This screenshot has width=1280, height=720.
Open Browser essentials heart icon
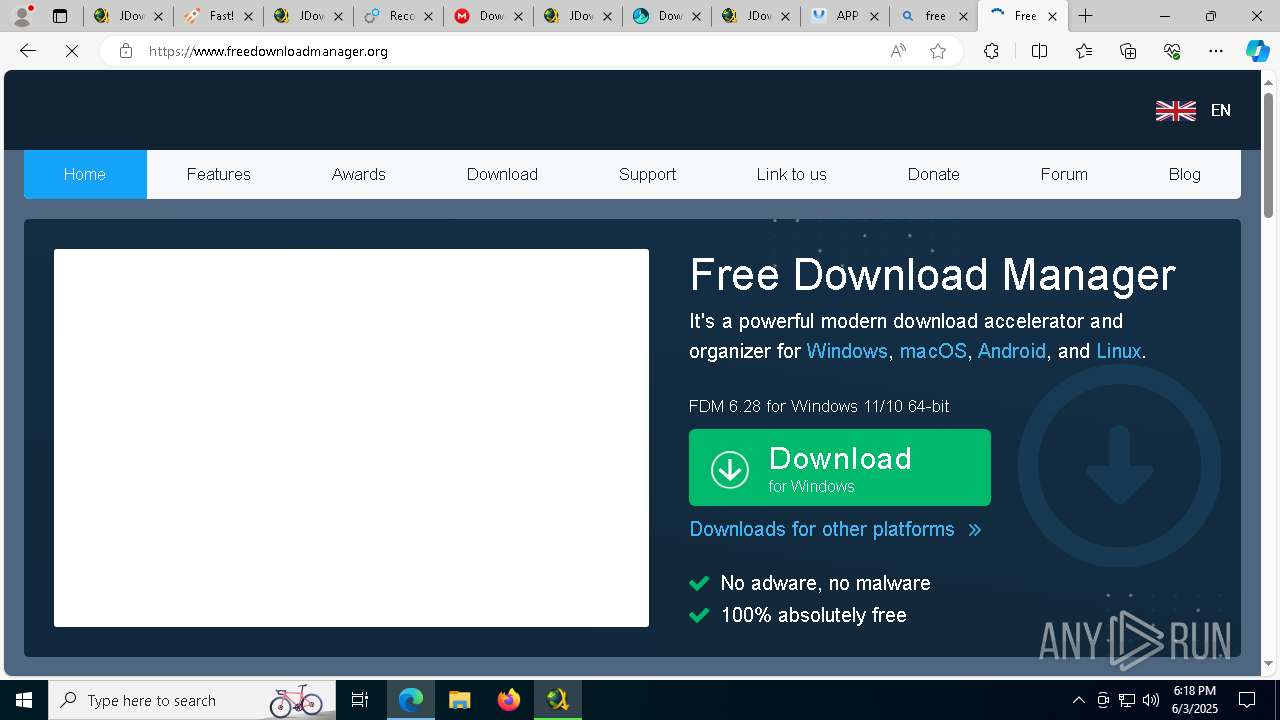pos(1172,51)
